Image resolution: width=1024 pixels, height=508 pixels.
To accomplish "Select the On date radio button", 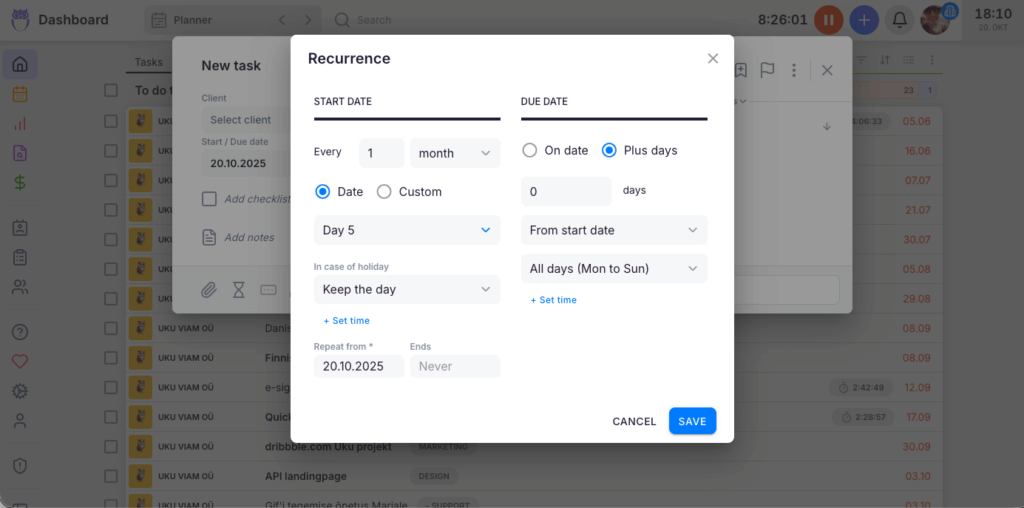I will tap(530, 151).
